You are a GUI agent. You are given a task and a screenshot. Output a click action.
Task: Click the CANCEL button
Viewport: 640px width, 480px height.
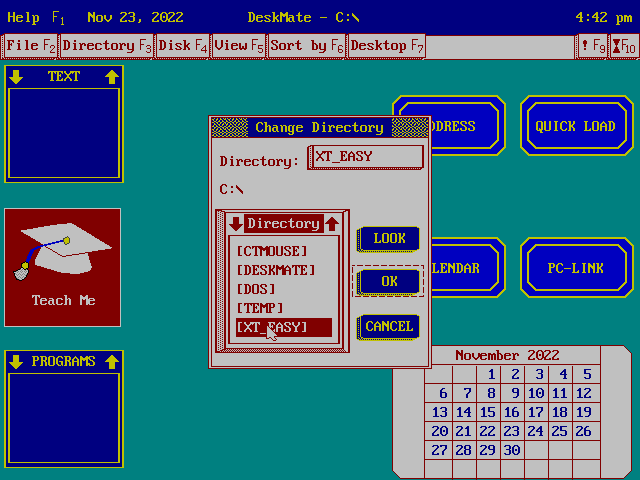click(x=389, y=327)
